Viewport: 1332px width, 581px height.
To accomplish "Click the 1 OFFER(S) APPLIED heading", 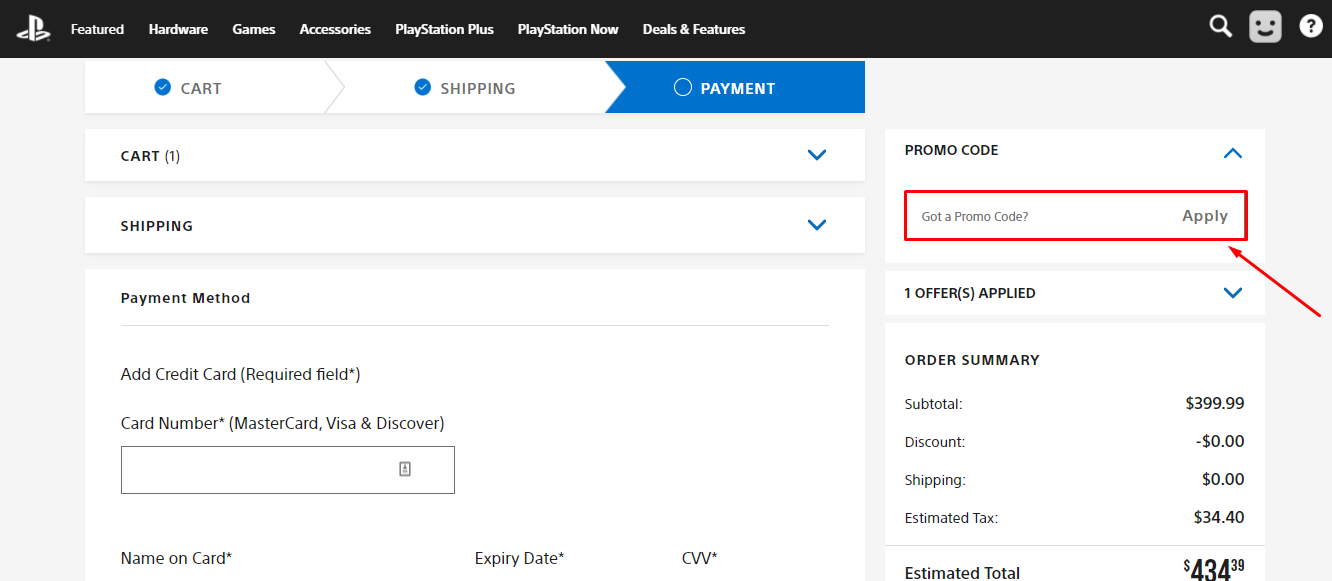I will (970, 293).
